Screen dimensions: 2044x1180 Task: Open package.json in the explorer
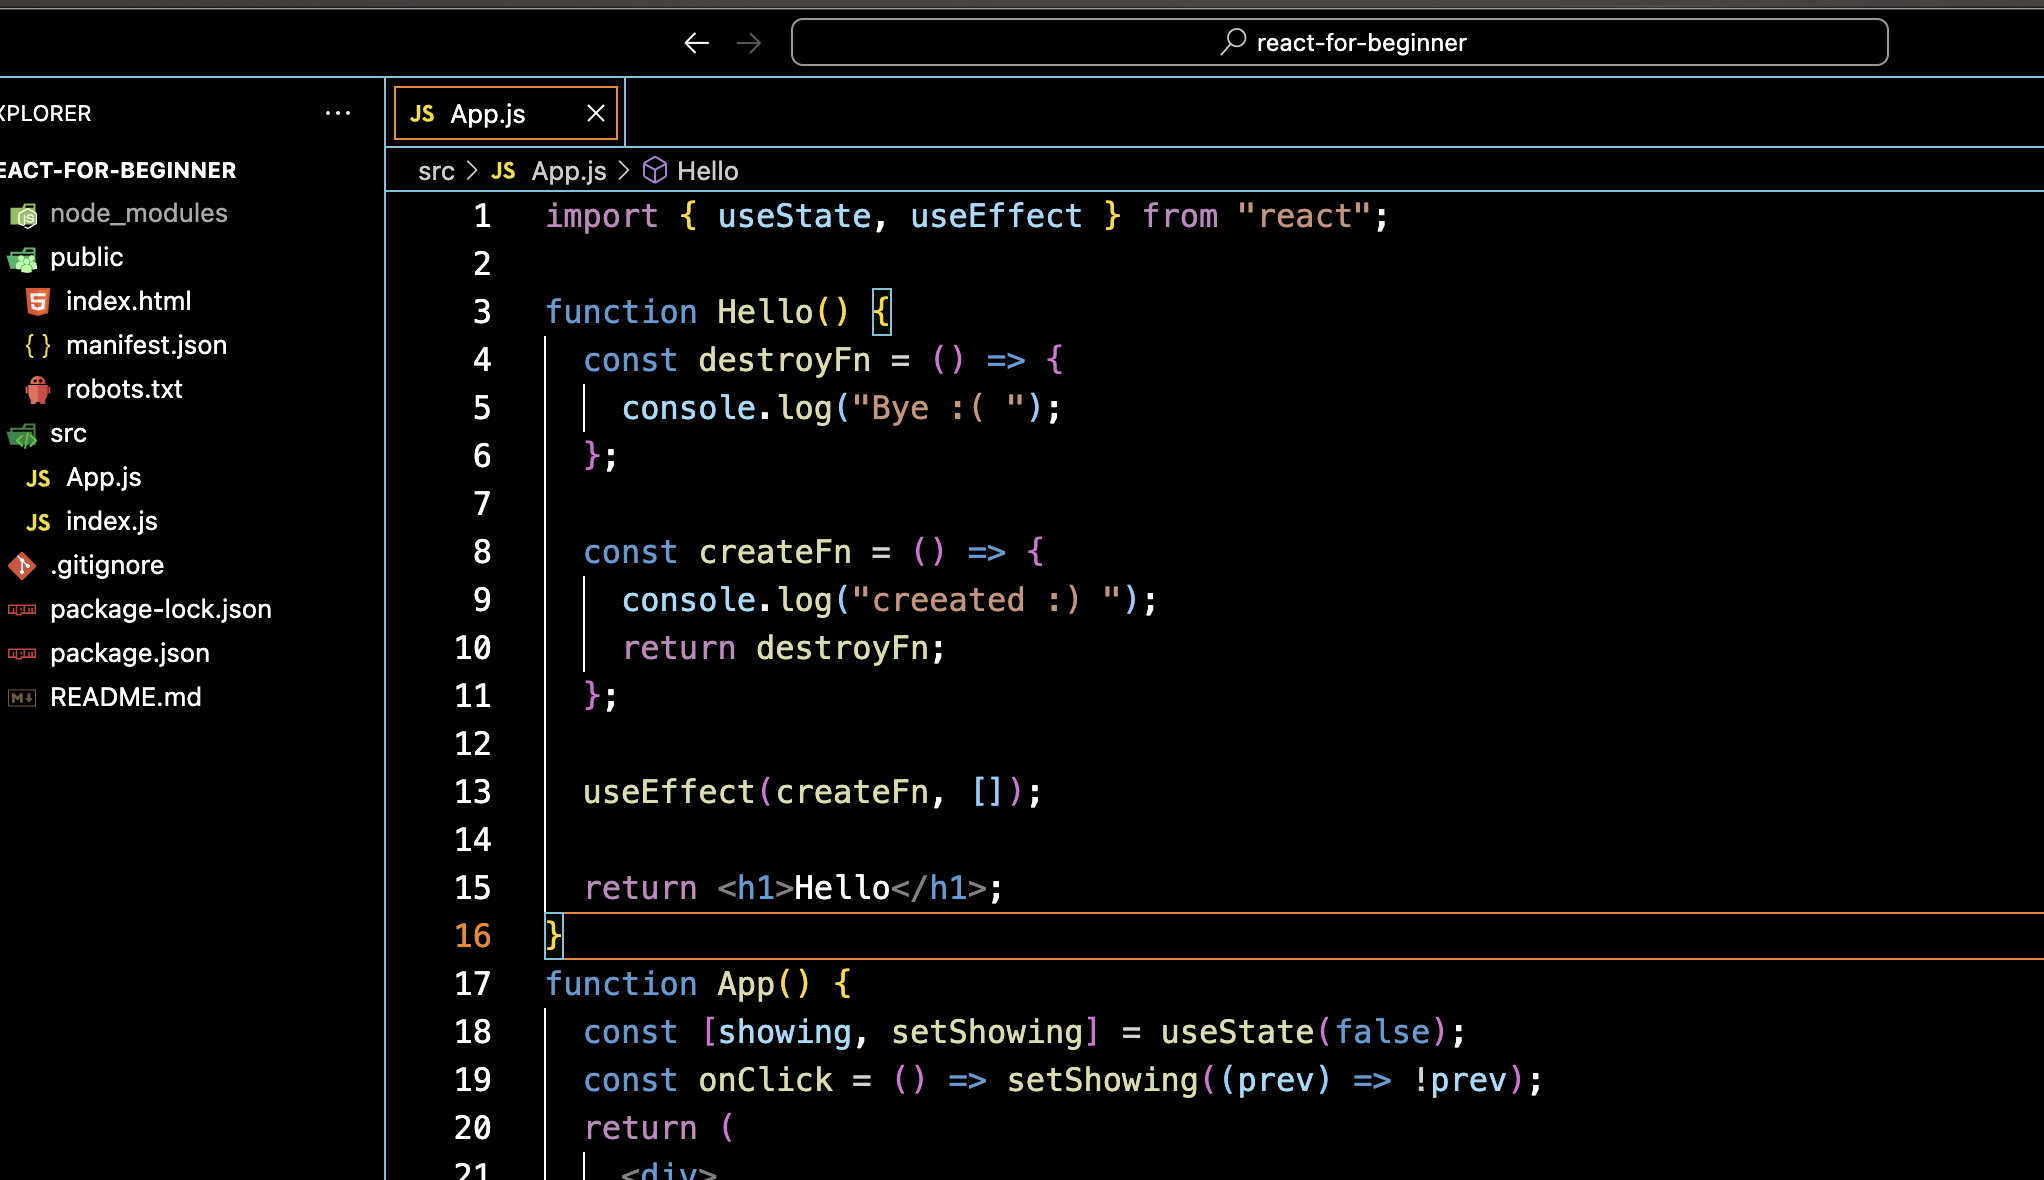coord(129,653)
